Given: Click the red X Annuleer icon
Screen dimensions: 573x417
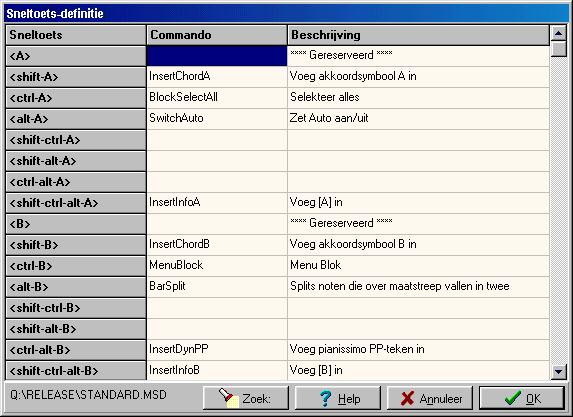Looking at the screenshot, I should coord(407,398).
